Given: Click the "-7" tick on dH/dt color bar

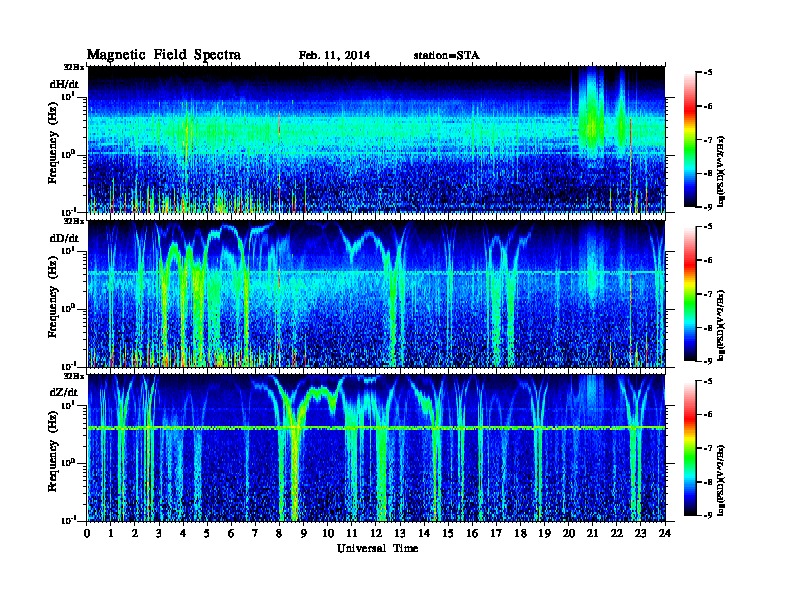Looking at the screenshot, I should pyautogui.click(x=708, y=139).
